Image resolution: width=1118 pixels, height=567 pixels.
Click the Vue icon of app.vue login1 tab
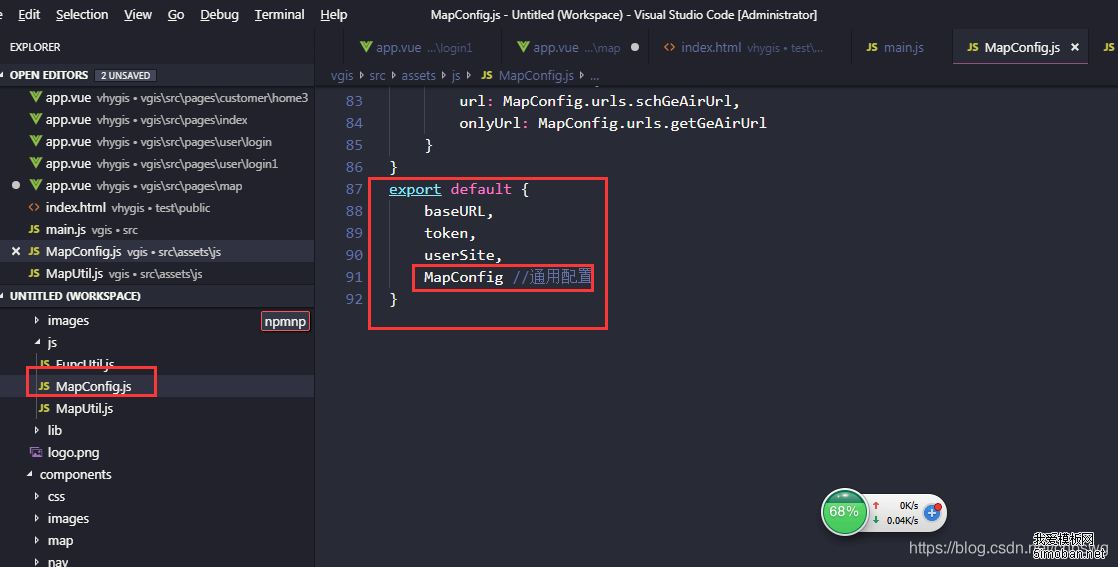click(365, 47)
